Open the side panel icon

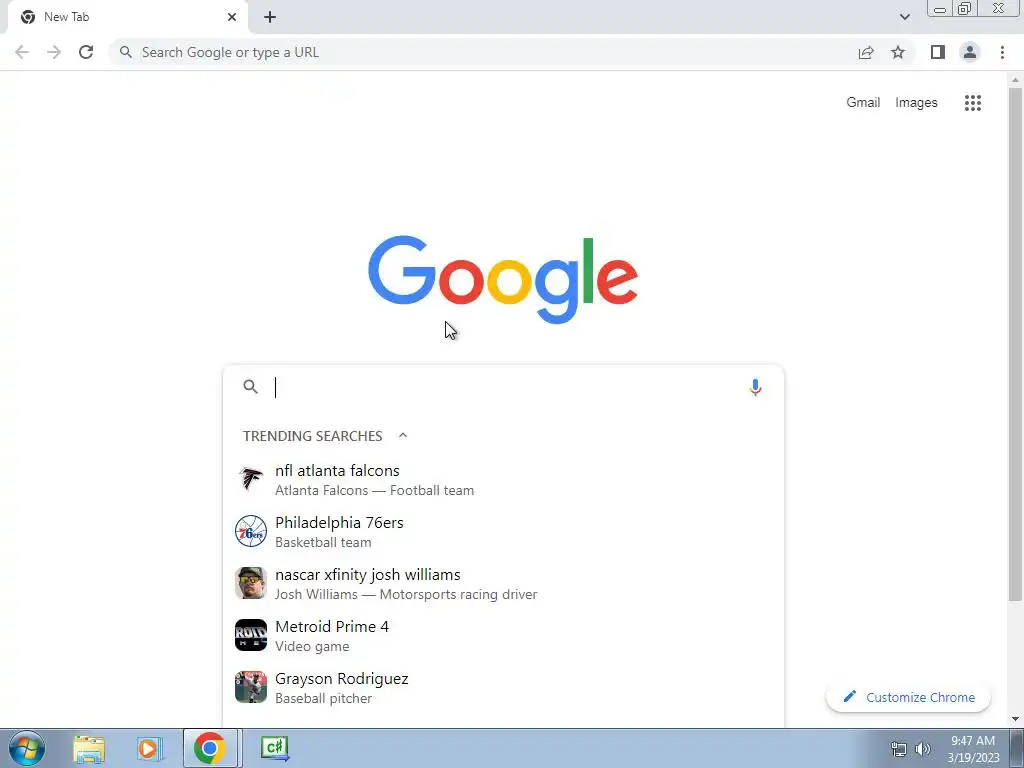click(938, 52)
